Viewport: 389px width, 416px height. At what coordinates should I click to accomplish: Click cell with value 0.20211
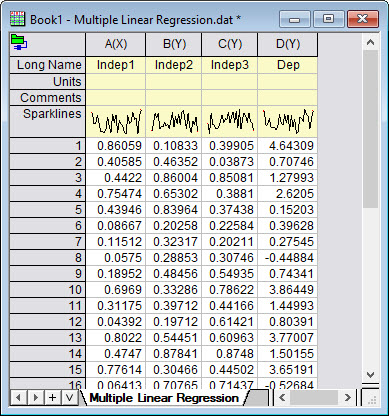pyautogui.click(x=230, y=242)
